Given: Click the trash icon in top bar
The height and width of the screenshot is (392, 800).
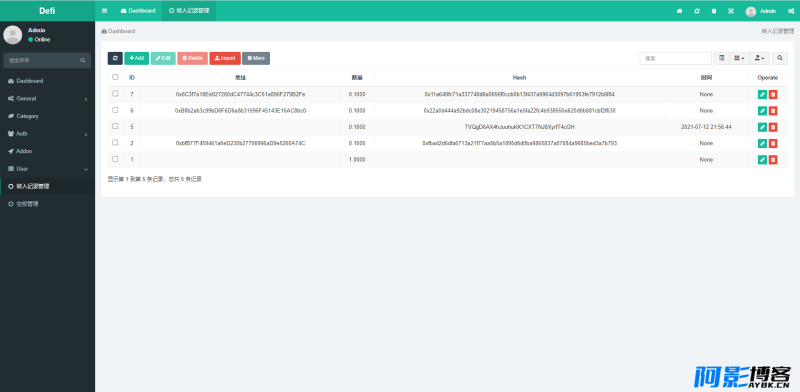Looking at the screenshot, I should point(714,11).
